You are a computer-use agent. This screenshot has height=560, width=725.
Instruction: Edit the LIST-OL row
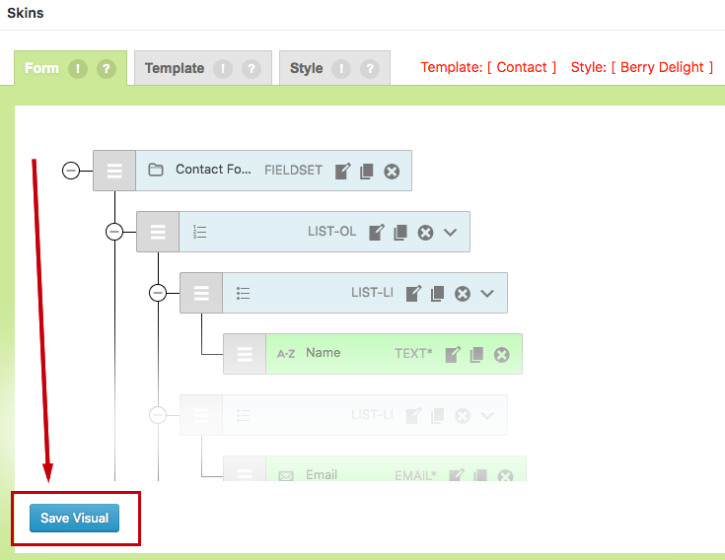[x=376, y=232]
